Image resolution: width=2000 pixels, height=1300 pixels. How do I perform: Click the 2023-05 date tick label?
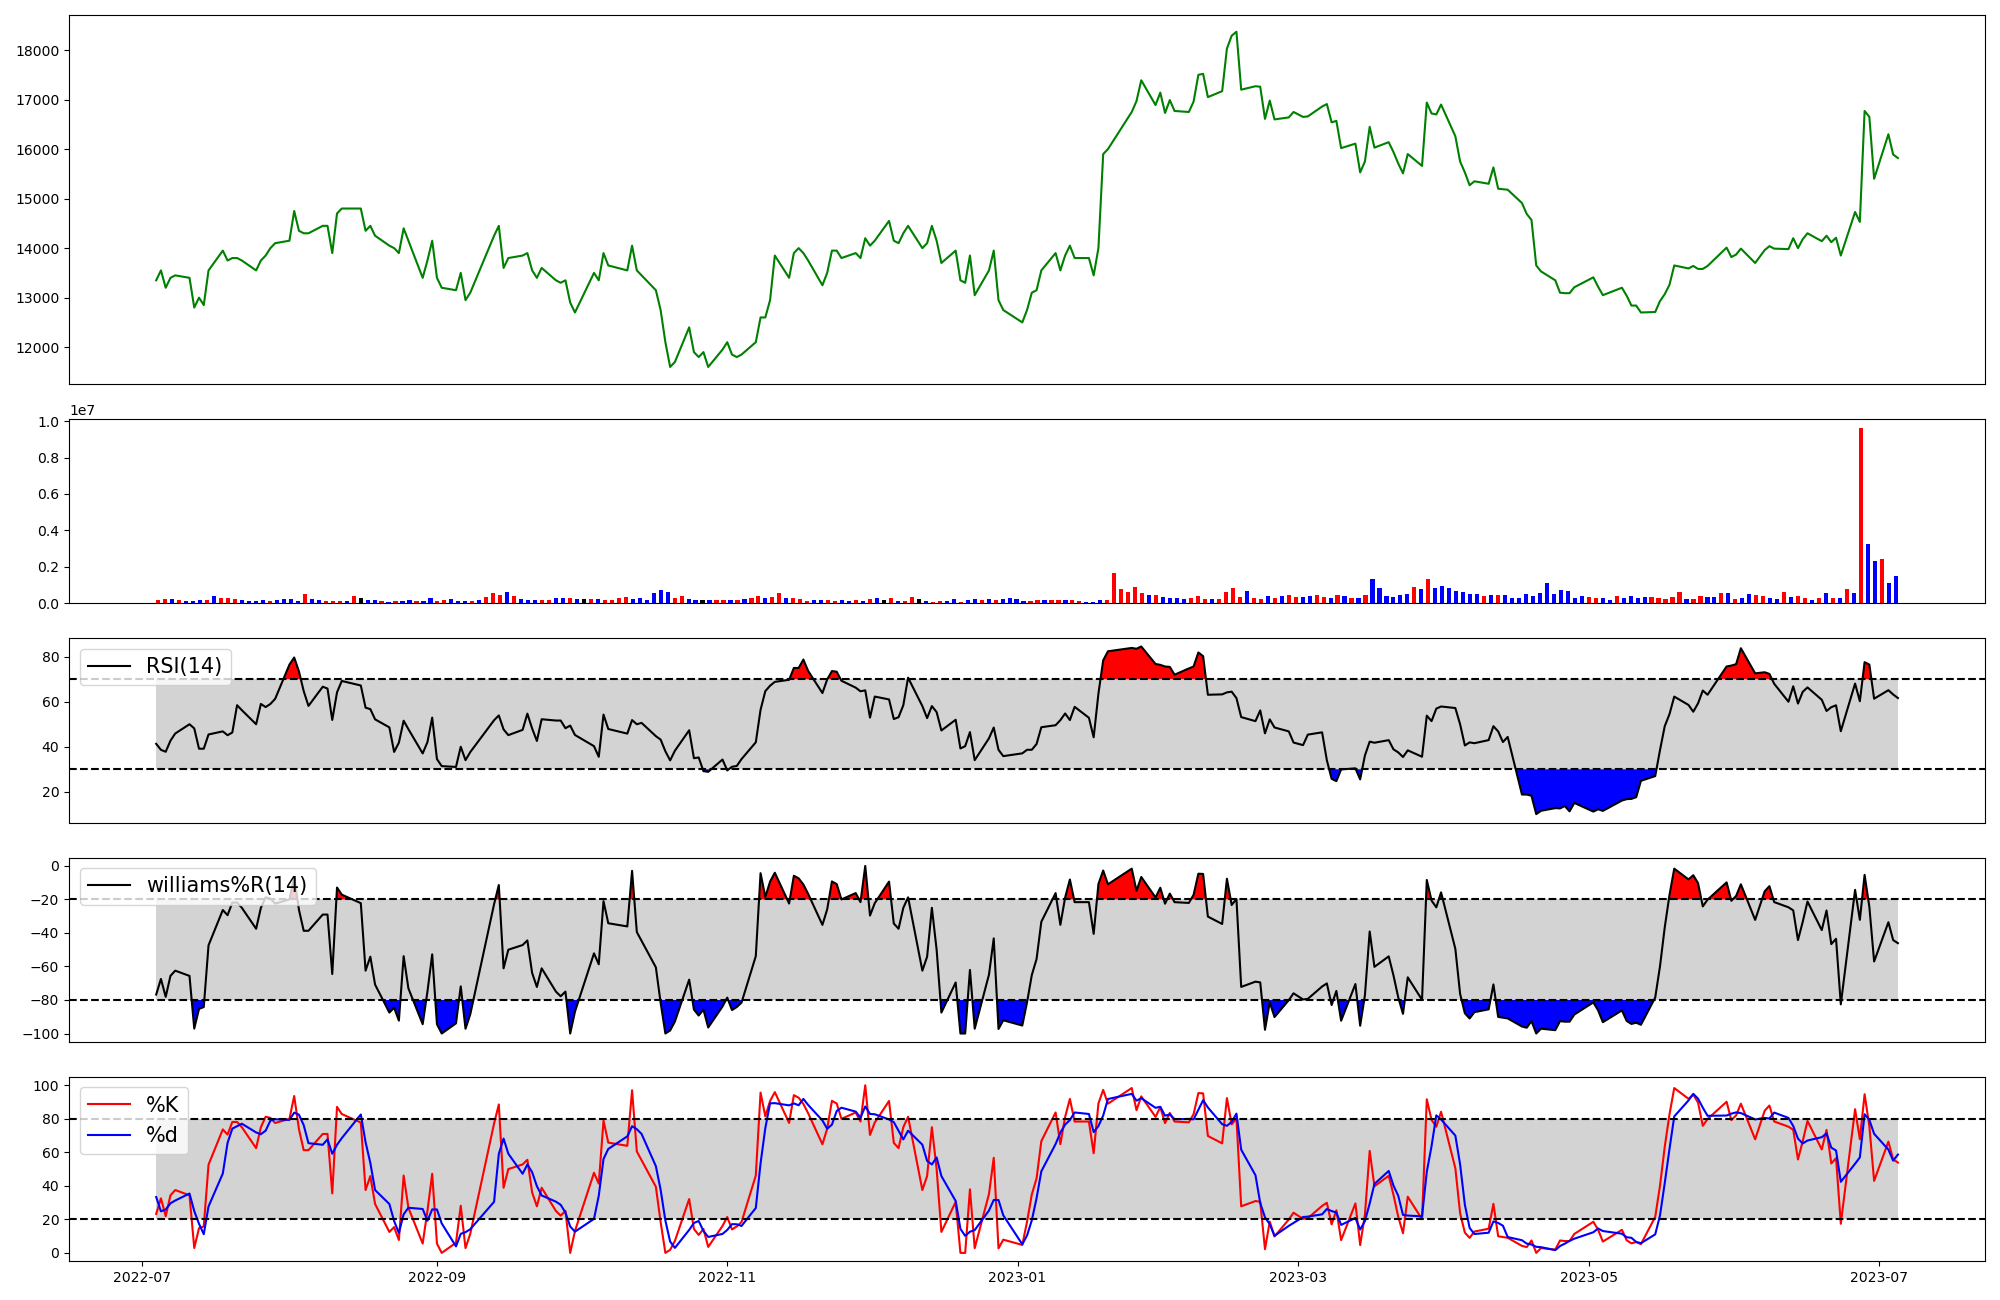pyautogui.click(x=1588, y=1277)
